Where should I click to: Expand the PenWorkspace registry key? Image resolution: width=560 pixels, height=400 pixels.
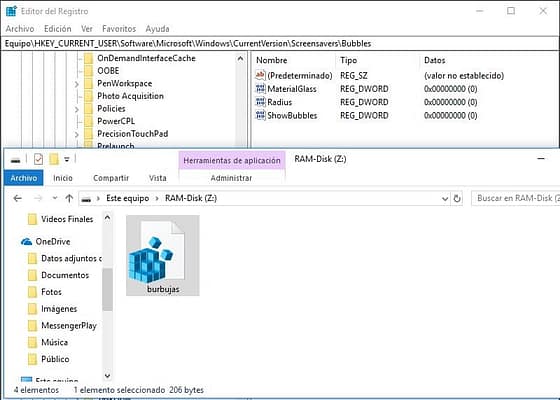(x=77, y=84)
